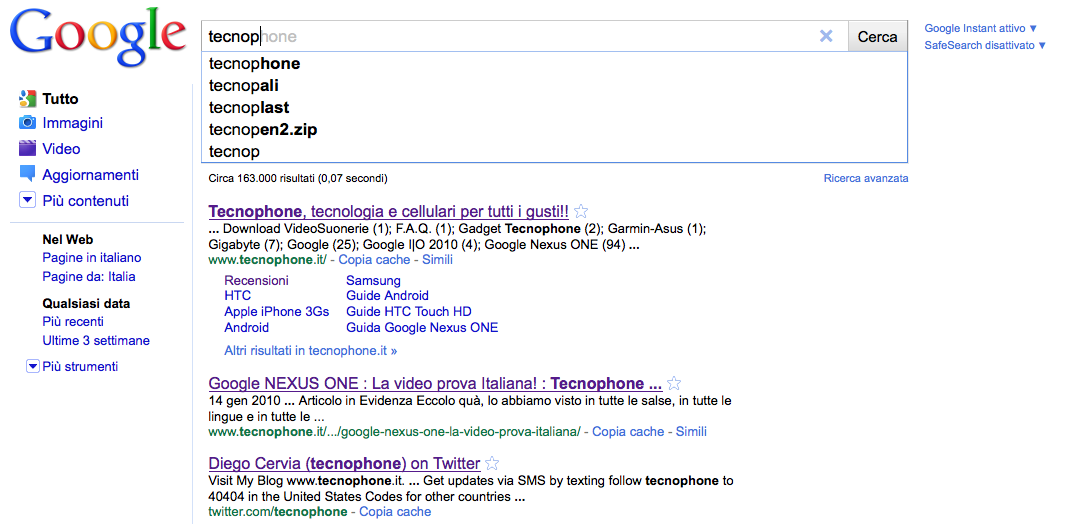Click the Video film icon
Screen dimensions: 1066x524
27,149
